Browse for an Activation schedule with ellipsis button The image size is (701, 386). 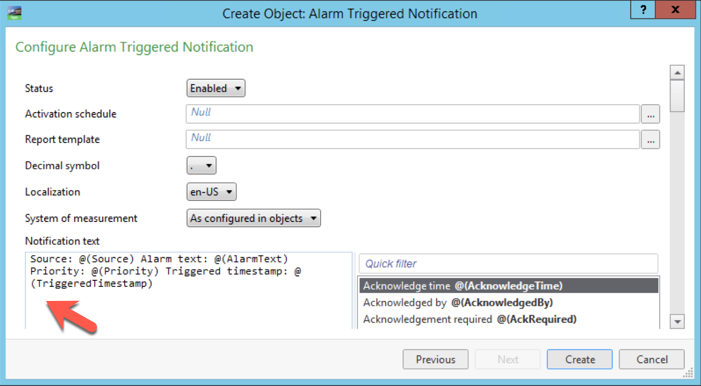tap(650, 115)
